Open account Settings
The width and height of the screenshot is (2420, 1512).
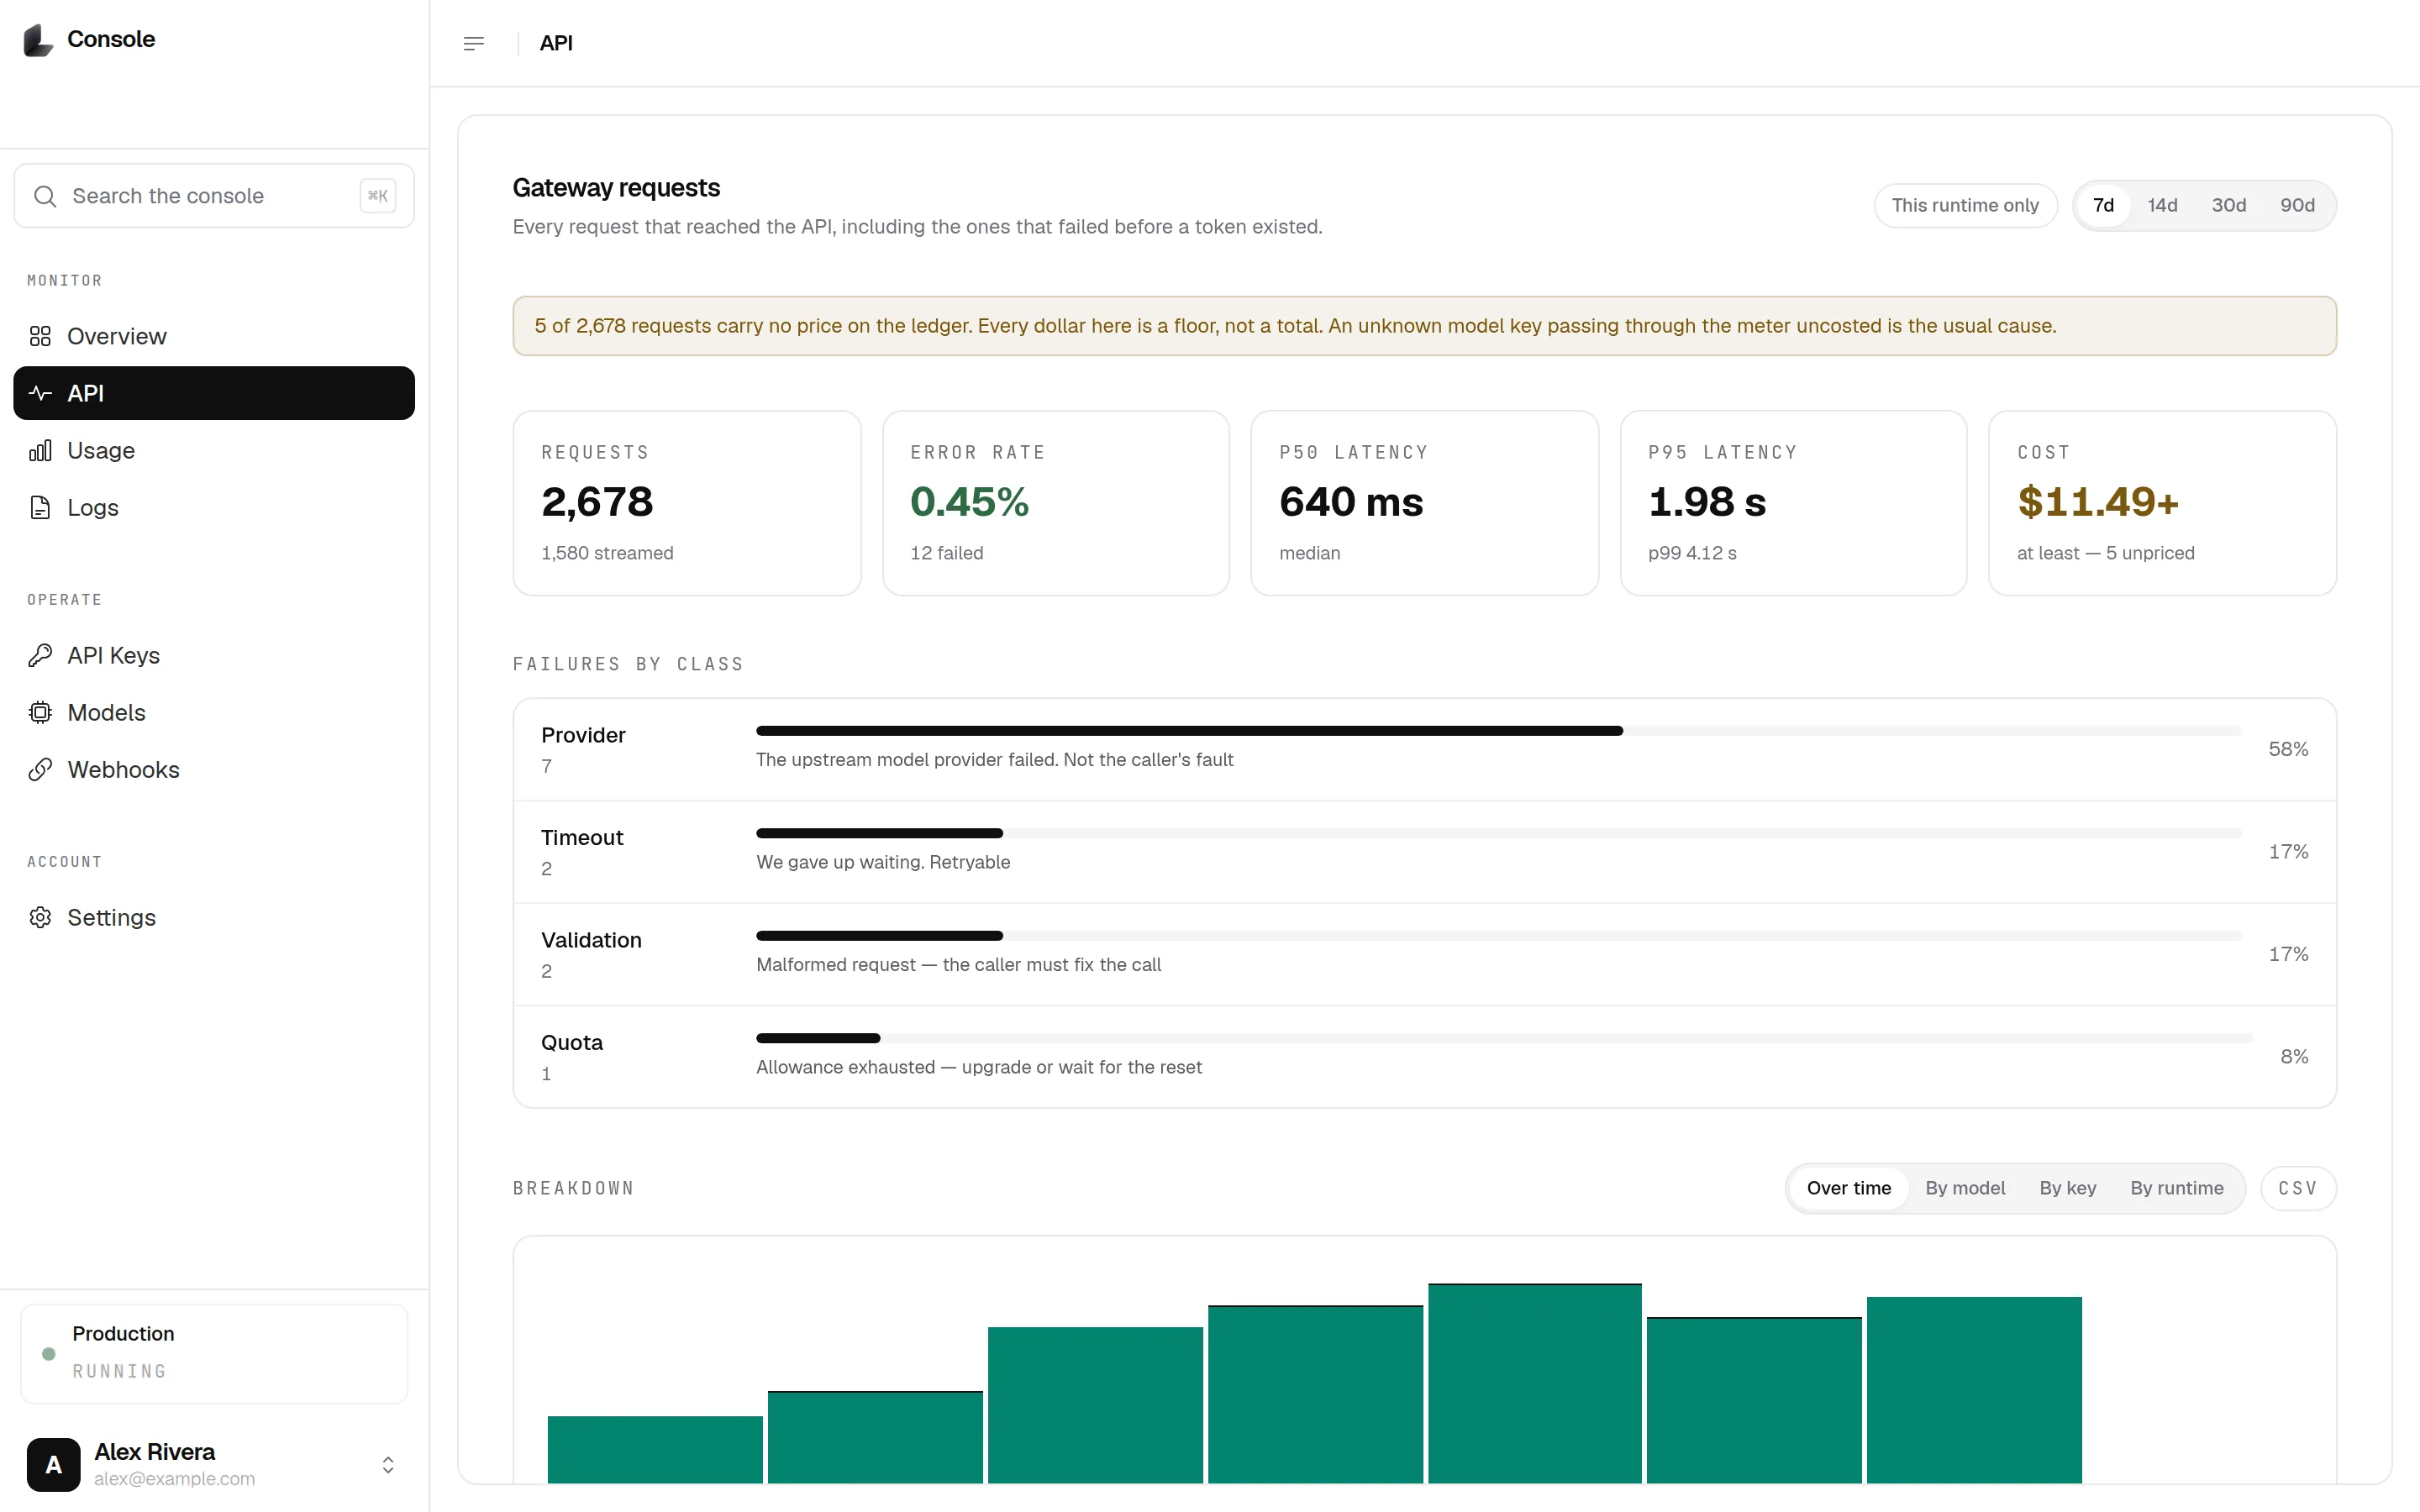[x=214, y=917]
